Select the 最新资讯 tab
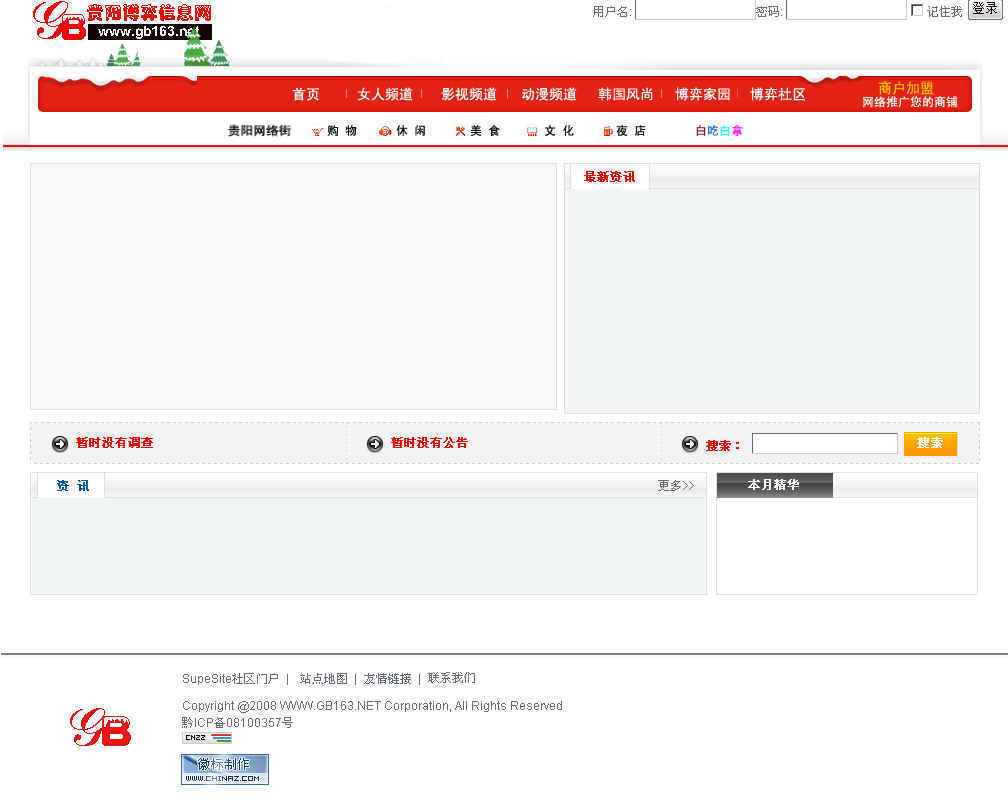This screenshot has height=800, width=1008. click(609, 177)
